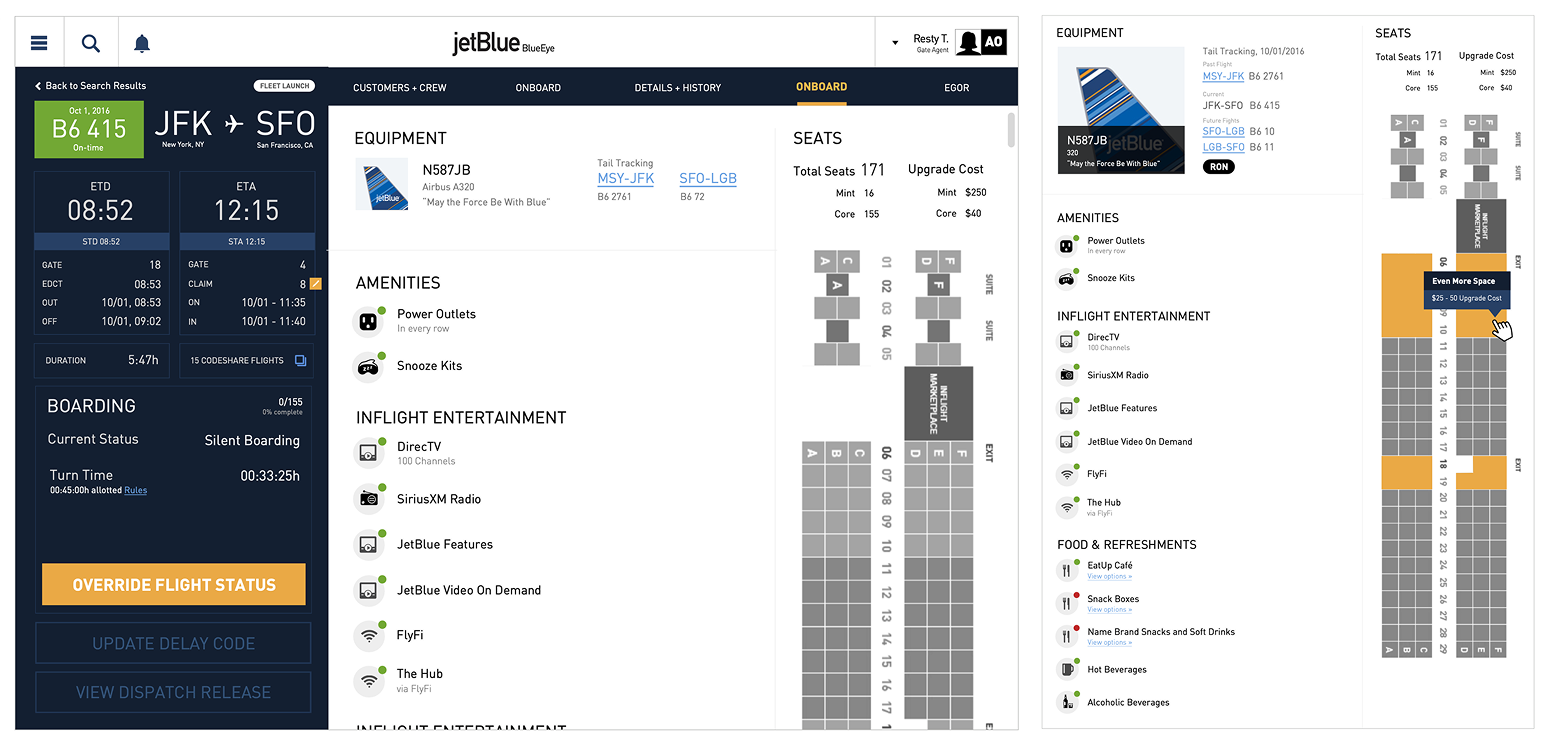Click the OVERRIDE FLIGHT STATUS button
Image resolution: width=1565 pixels, height=750 pixels.
point(173,585)
